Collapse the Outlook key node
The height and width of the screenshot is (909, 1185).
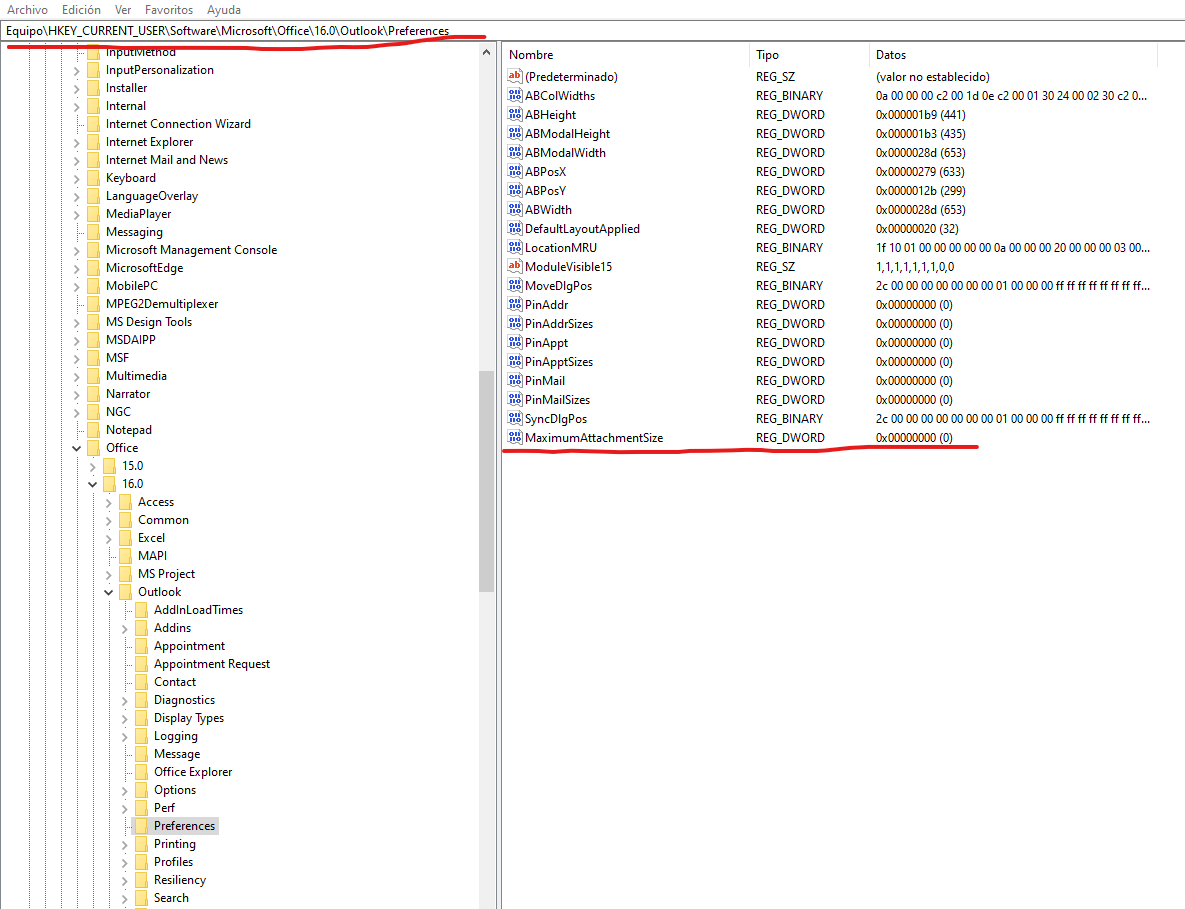coord(109,592)
